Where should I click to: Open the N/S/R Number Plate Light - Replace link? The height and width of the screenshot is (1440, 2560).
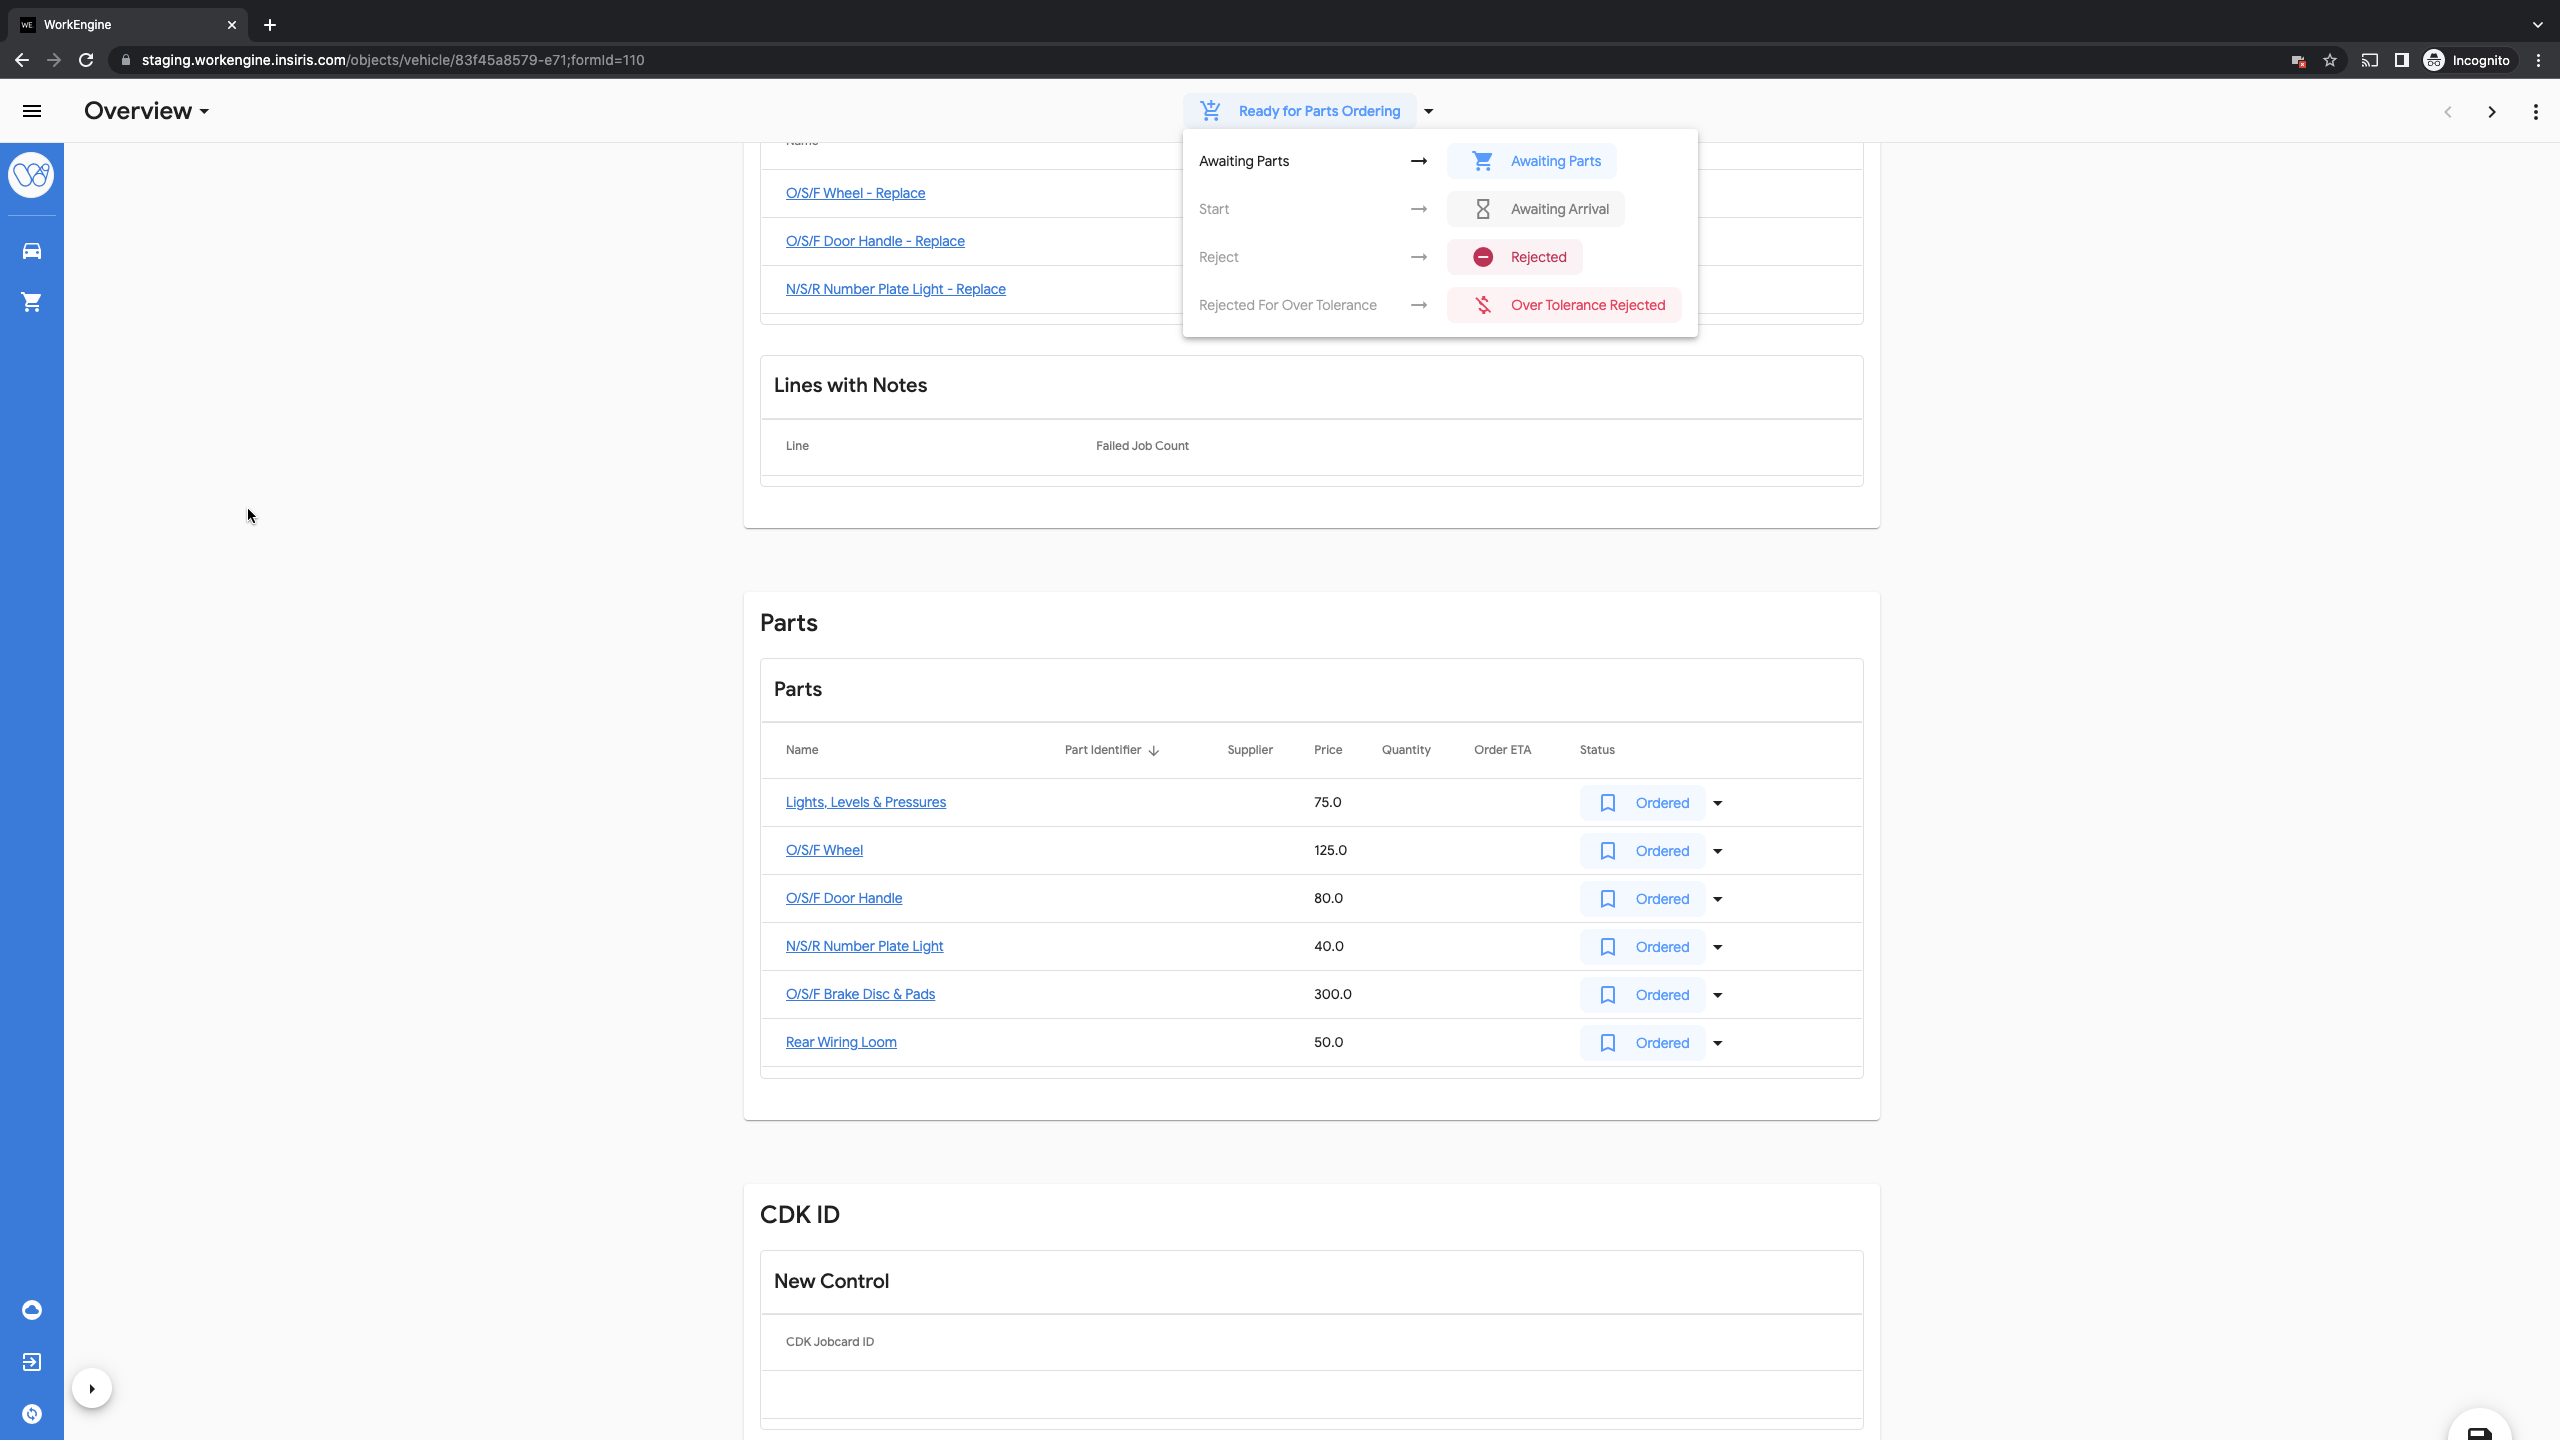[x=895, y=289]
